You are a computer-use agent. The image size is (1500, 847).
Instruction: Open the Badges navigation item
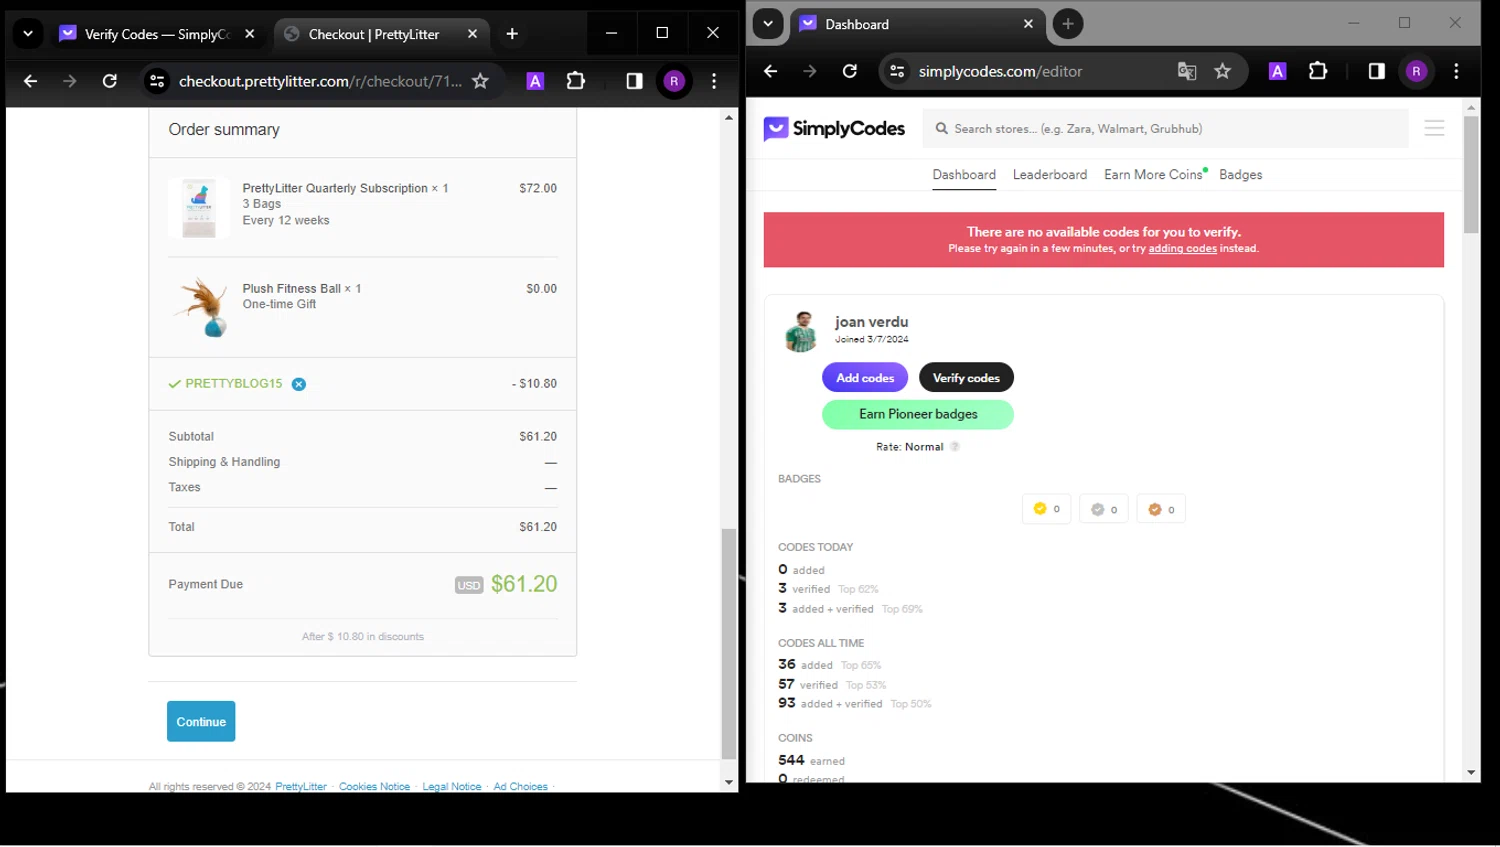coord(1240,175)
